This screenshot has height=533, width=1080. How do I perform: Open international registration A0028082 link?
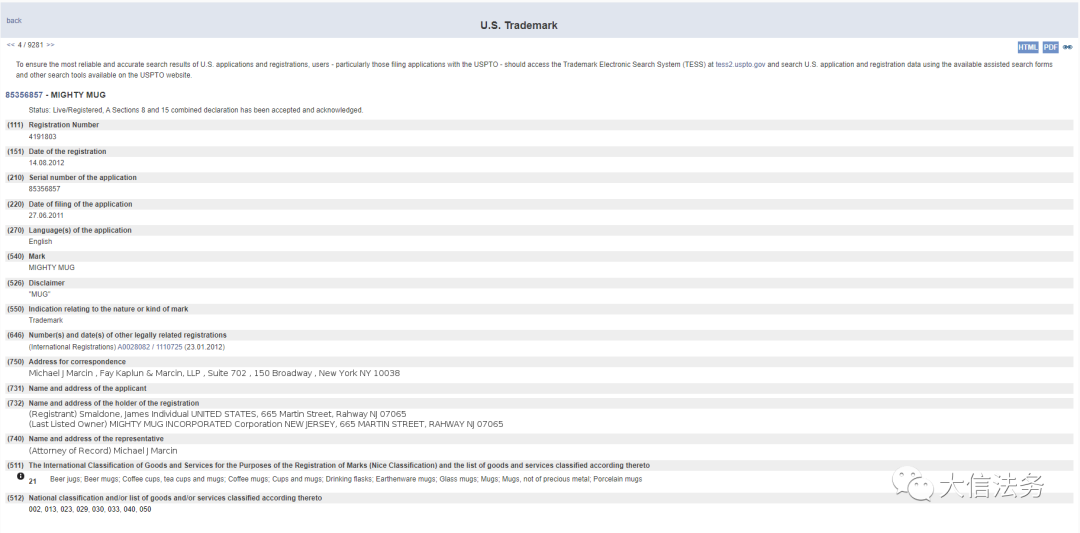point(134,347)
